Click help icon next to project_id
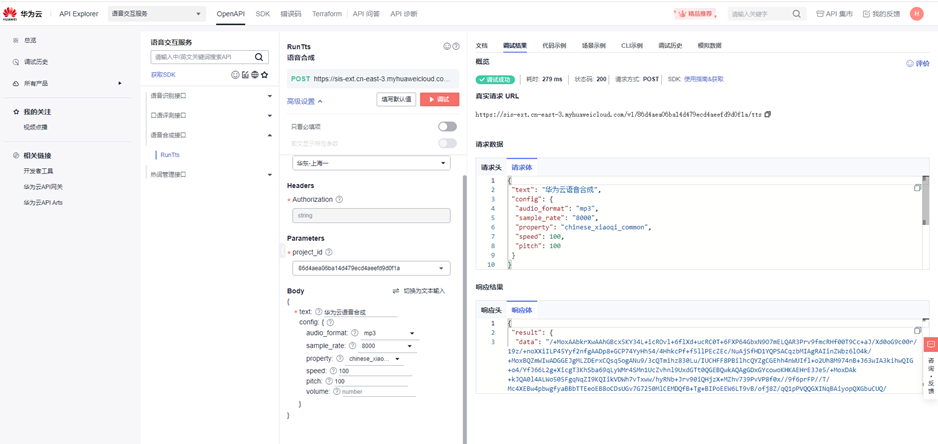The image size is (938, 444). coord(328,253)
